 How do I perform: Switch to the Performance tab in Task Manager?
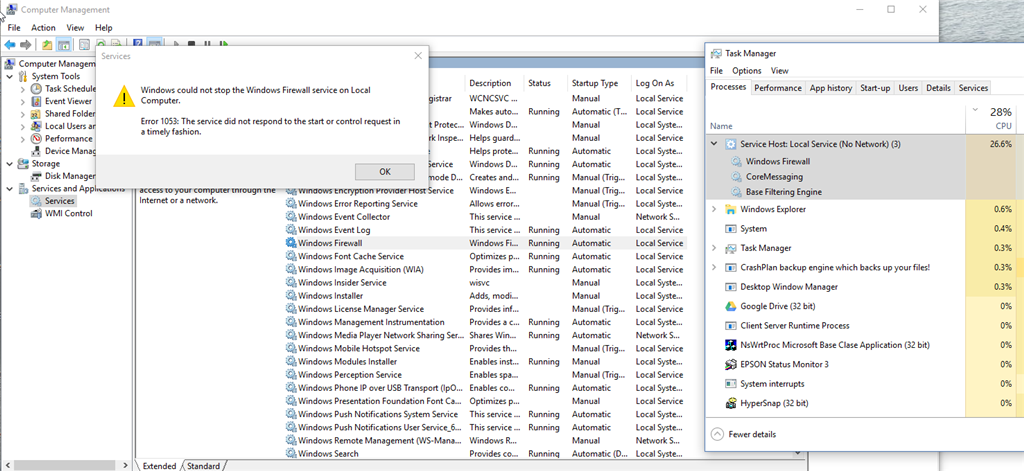click(x=778, y=88)
